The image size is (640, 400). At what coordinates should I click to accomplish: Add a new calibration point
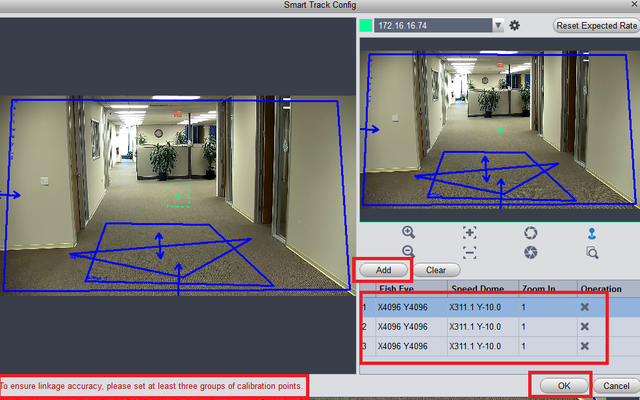[x=383, y=270]
